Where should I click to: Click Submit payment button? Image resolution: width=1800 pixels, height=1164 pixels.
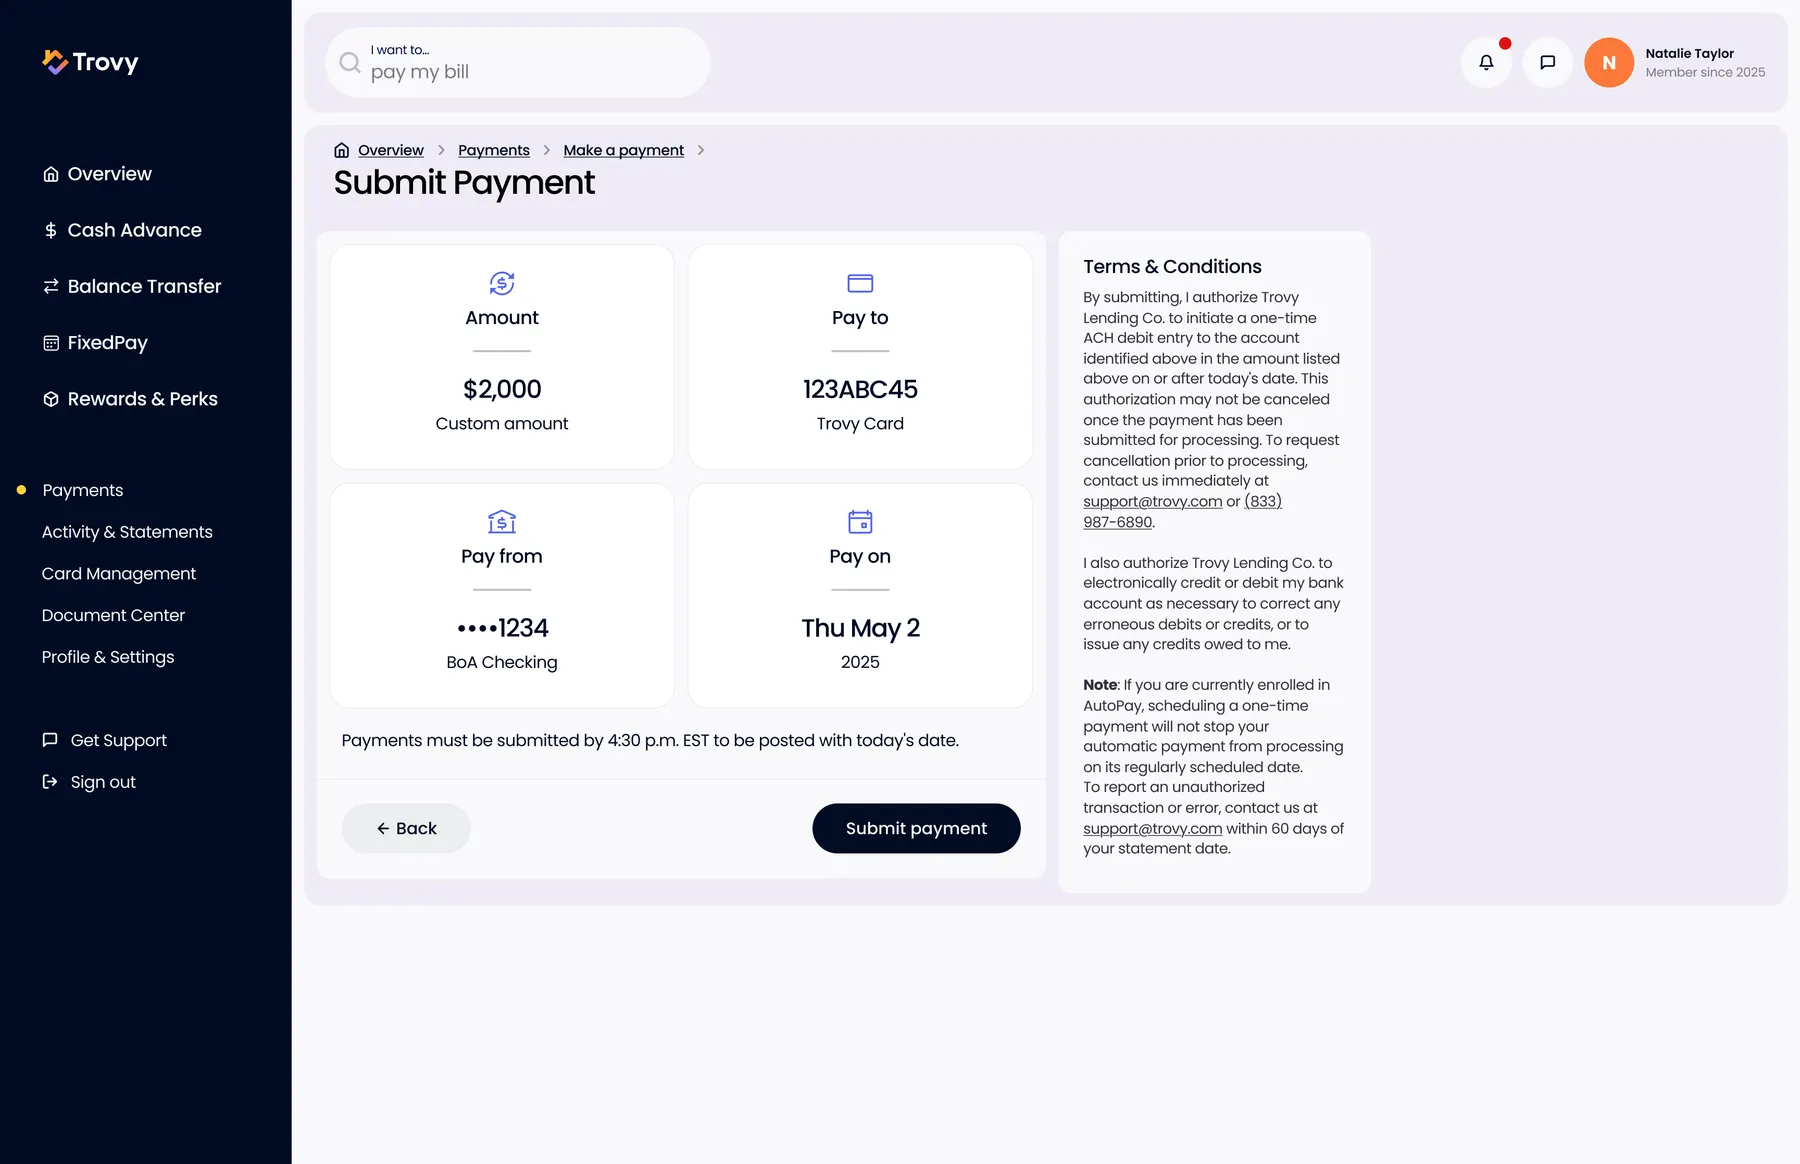point(916,828)
